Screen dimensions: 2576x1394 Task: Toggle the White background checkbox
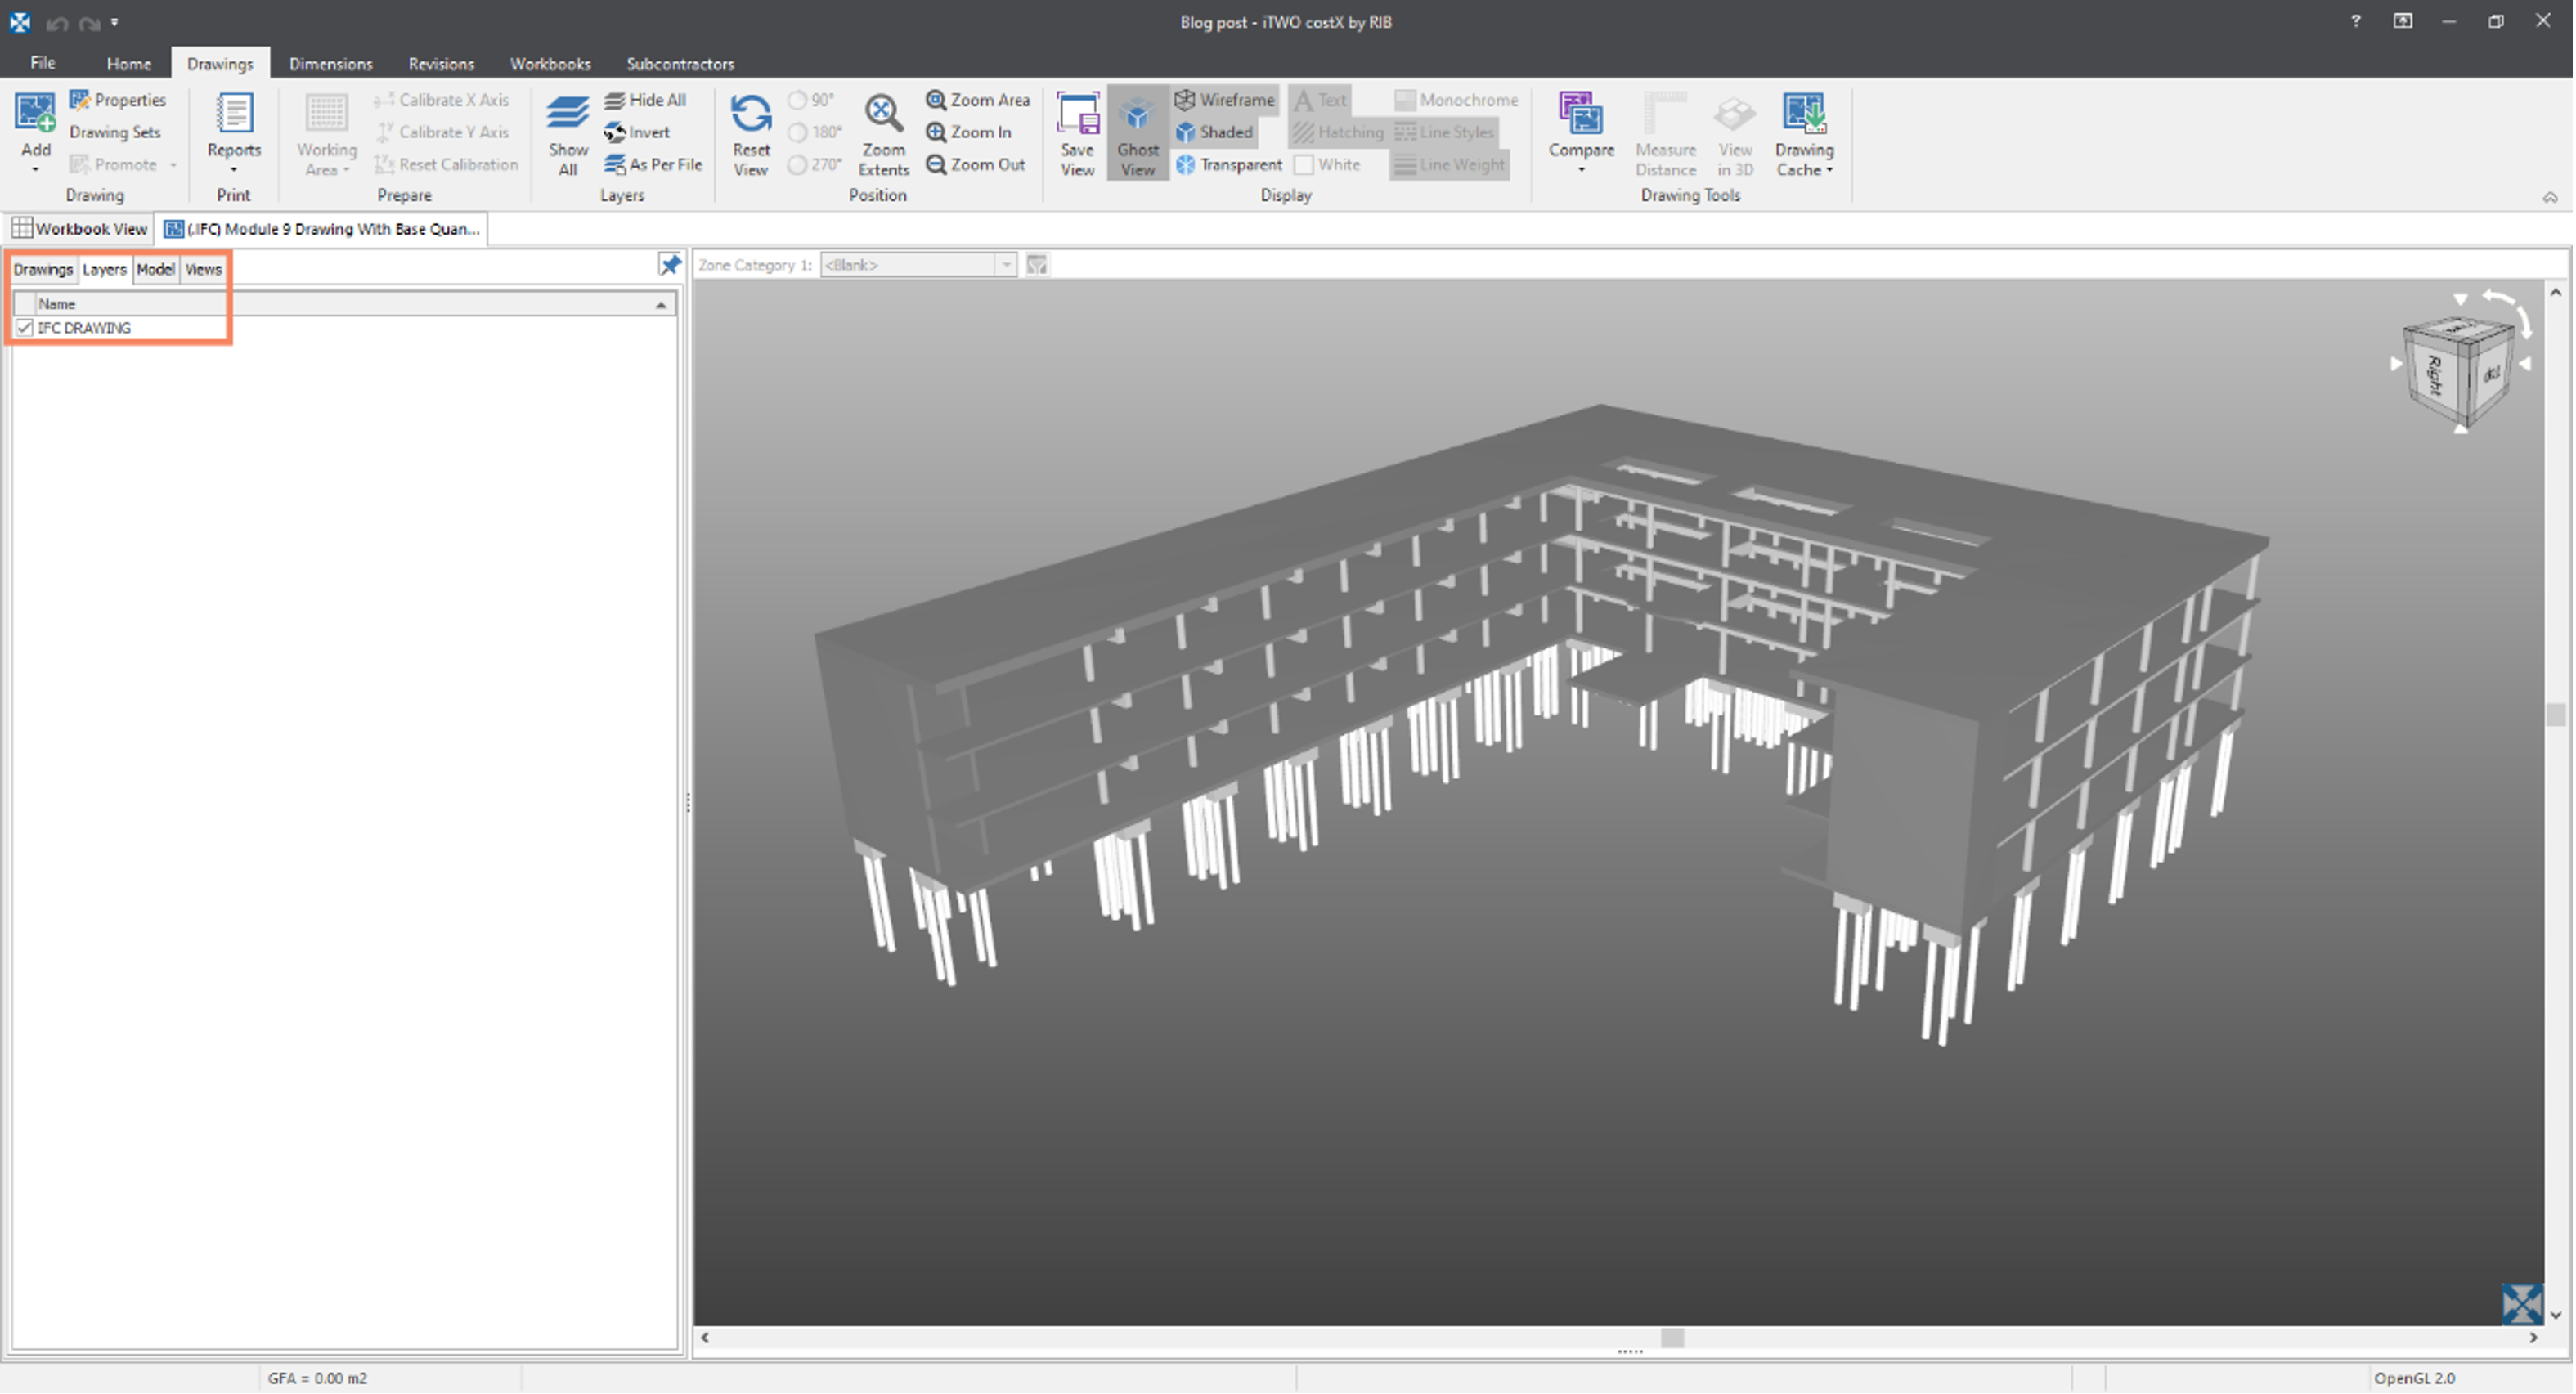pyautogui.click(x=1304, y=164)
